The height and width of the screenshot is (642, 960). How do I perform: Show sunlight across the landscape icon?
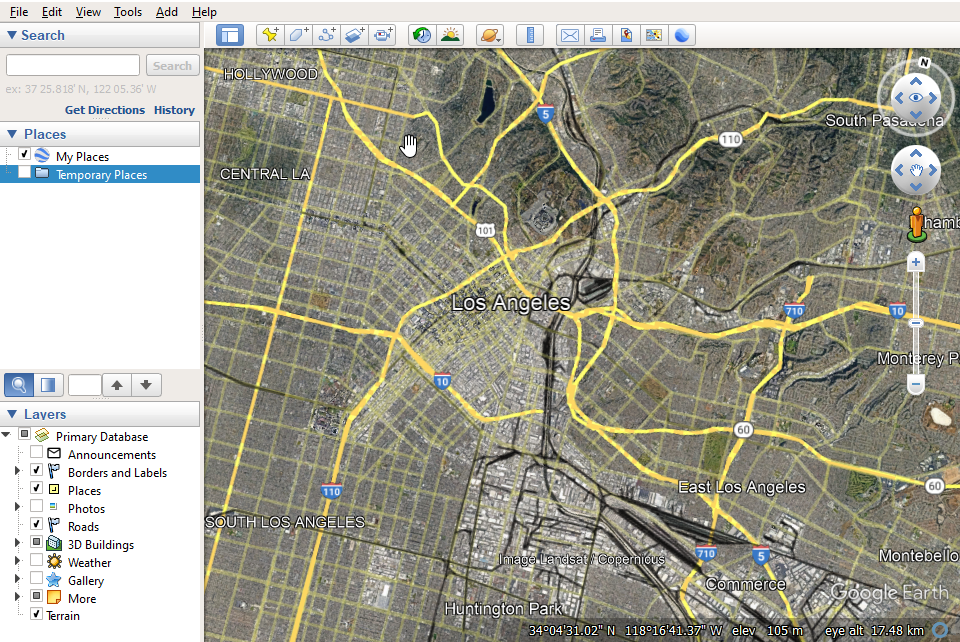[450, 35]
